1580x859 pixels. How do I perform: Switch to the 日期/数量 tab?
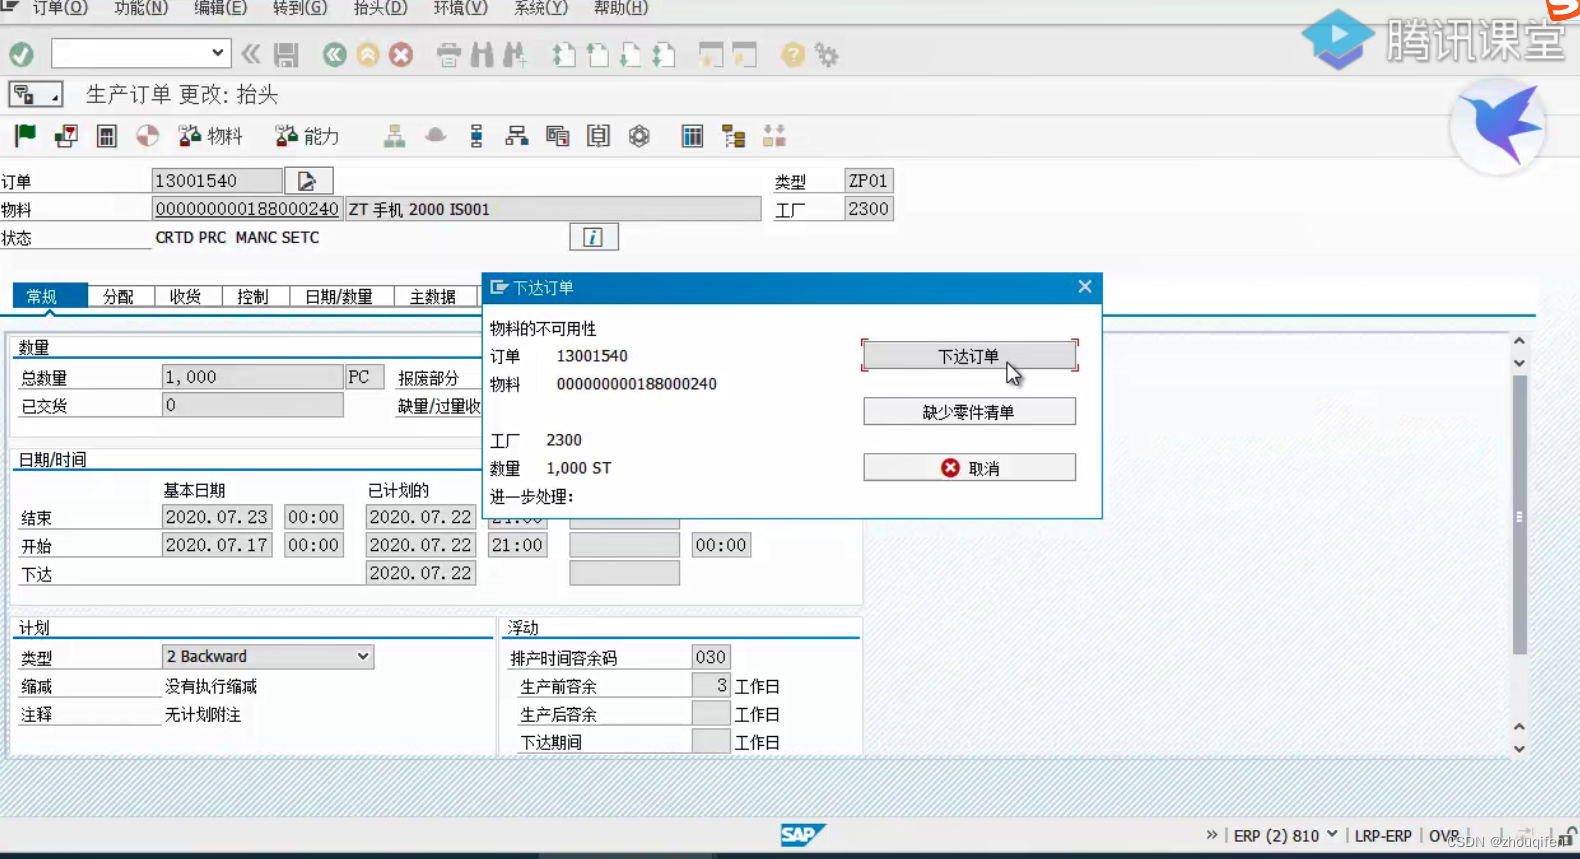(x=340, y=296)
